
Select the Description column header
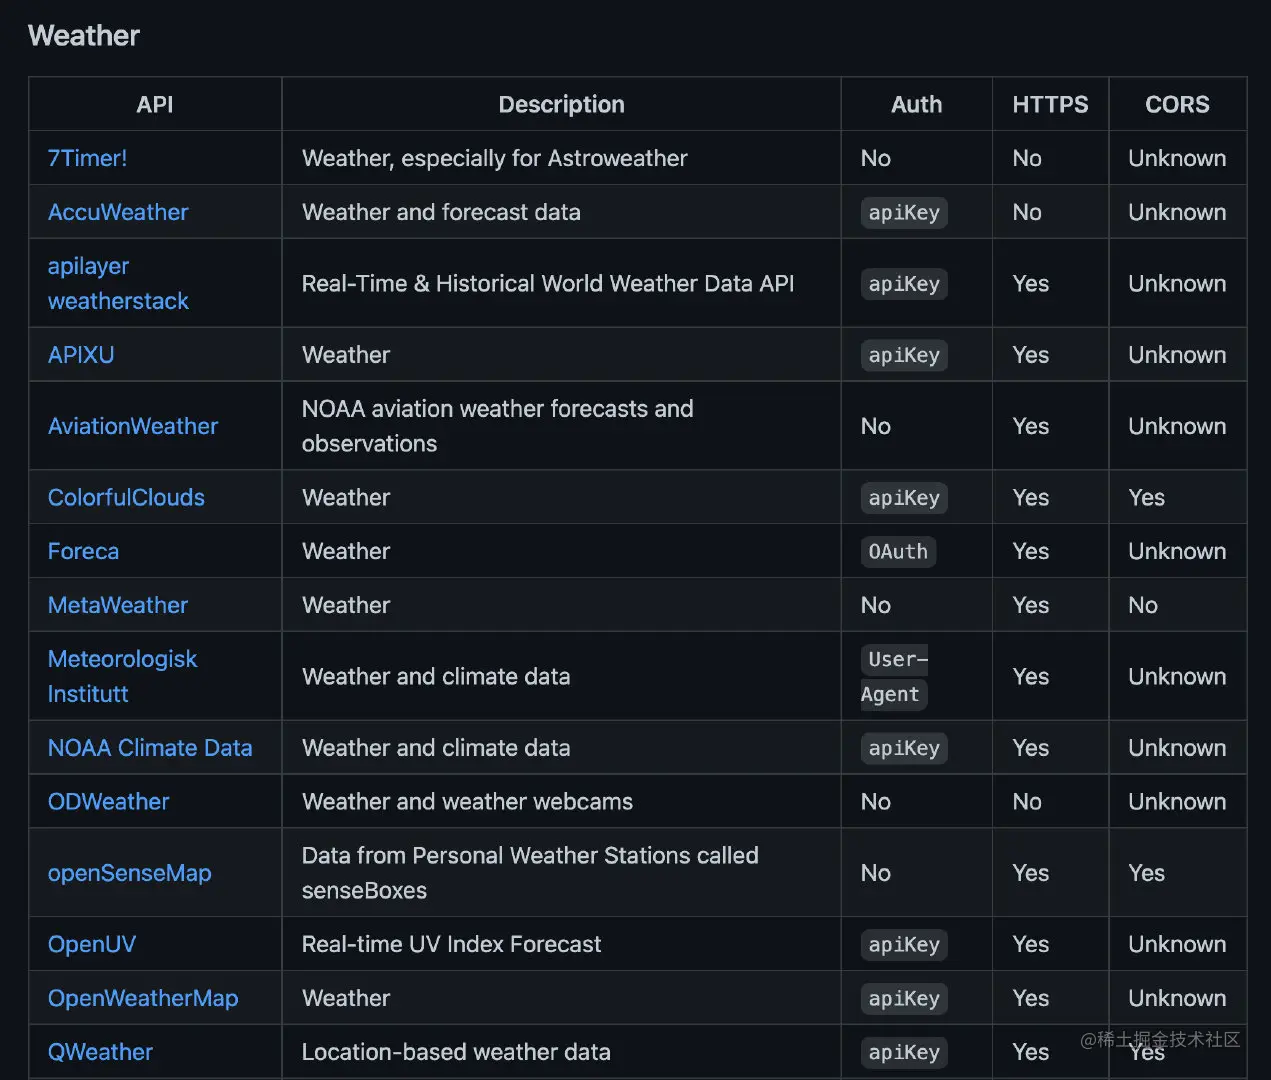[561, 104]
